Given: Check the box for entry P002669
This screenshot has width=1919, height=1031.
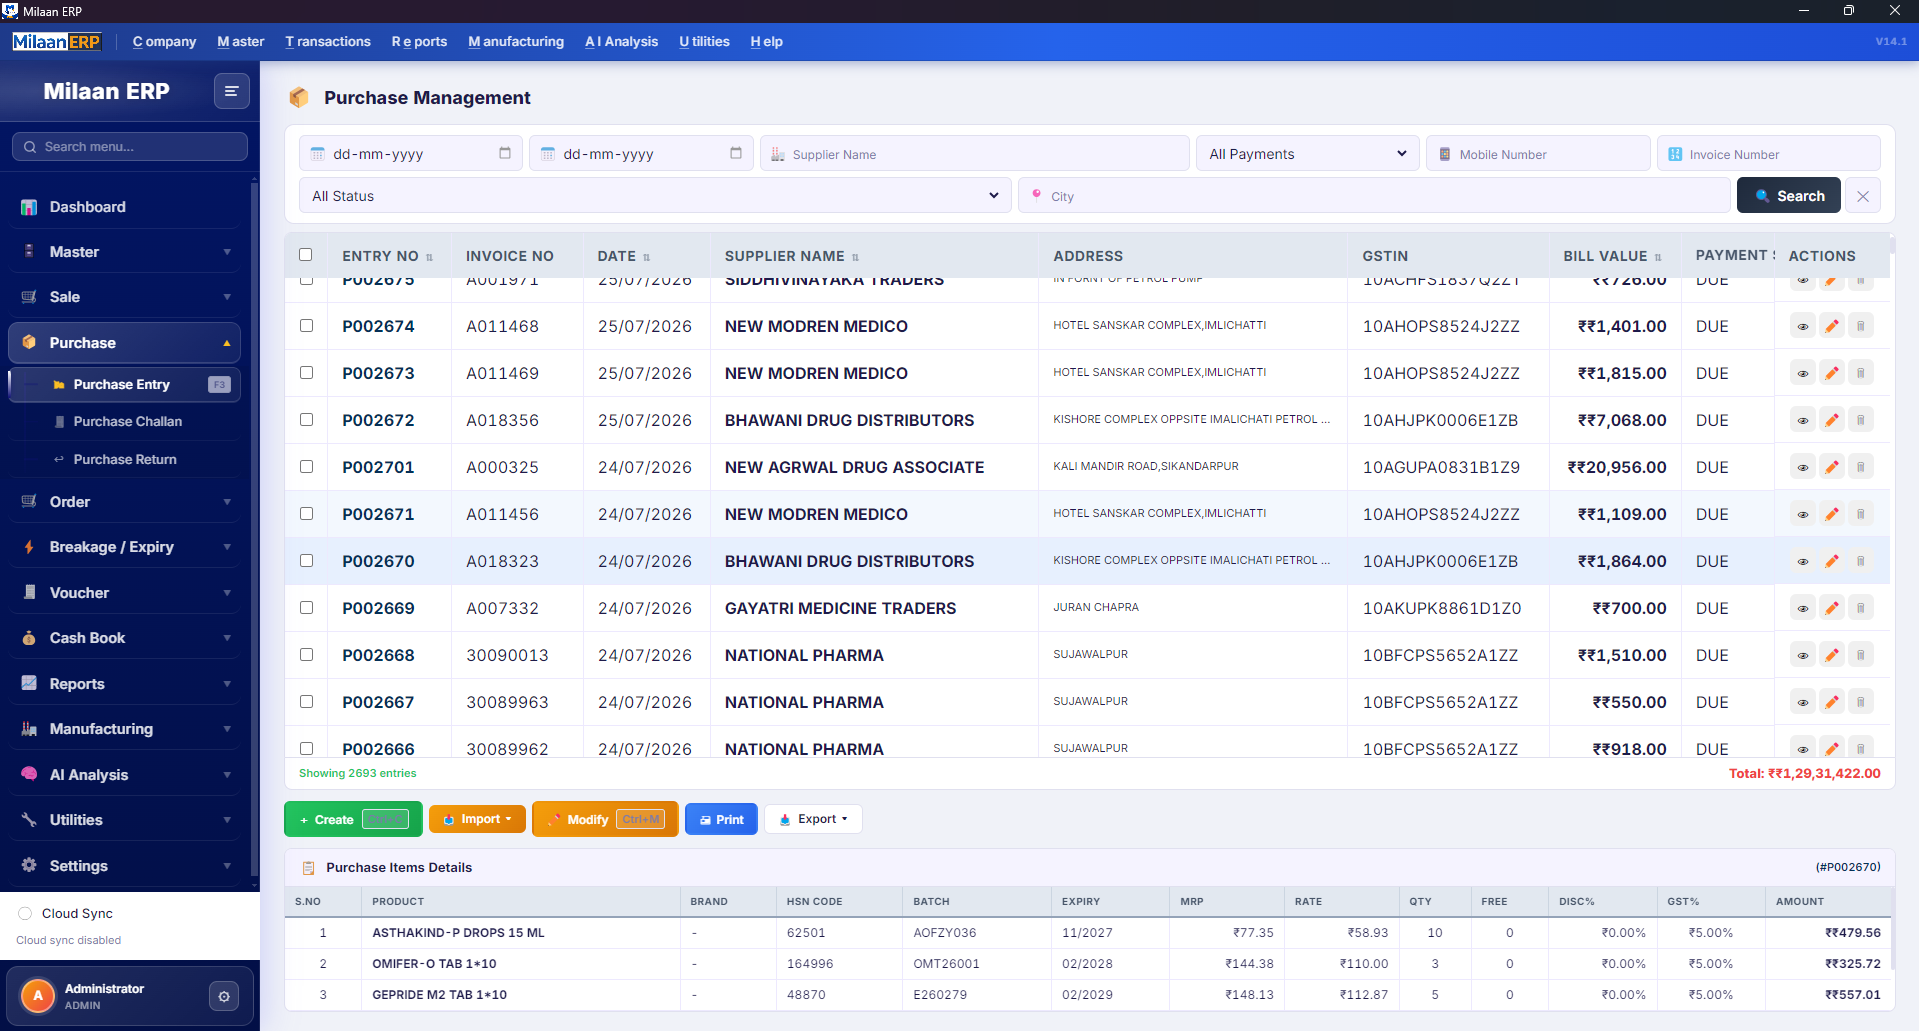Looking at the screenshot, I should coord(306,608).
